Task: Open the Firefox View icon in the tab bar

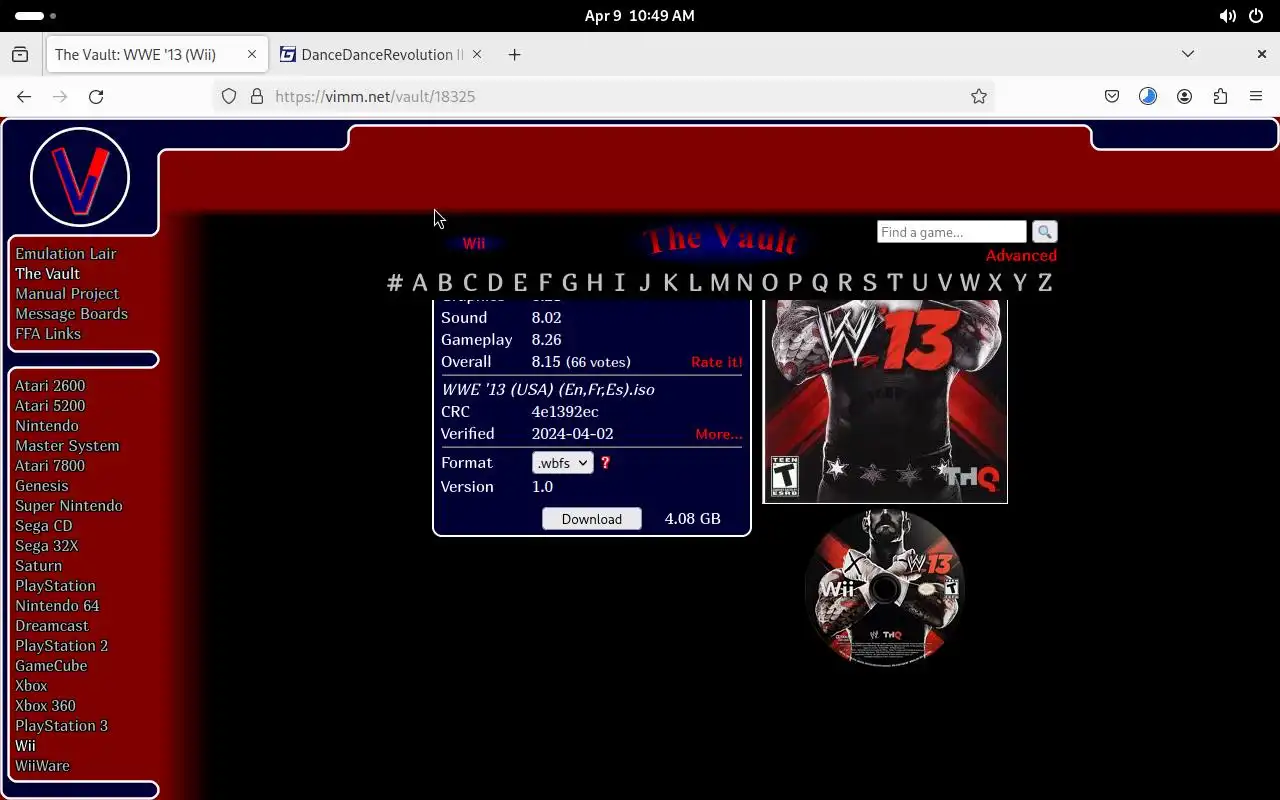Action: click(x=20, y=54)
